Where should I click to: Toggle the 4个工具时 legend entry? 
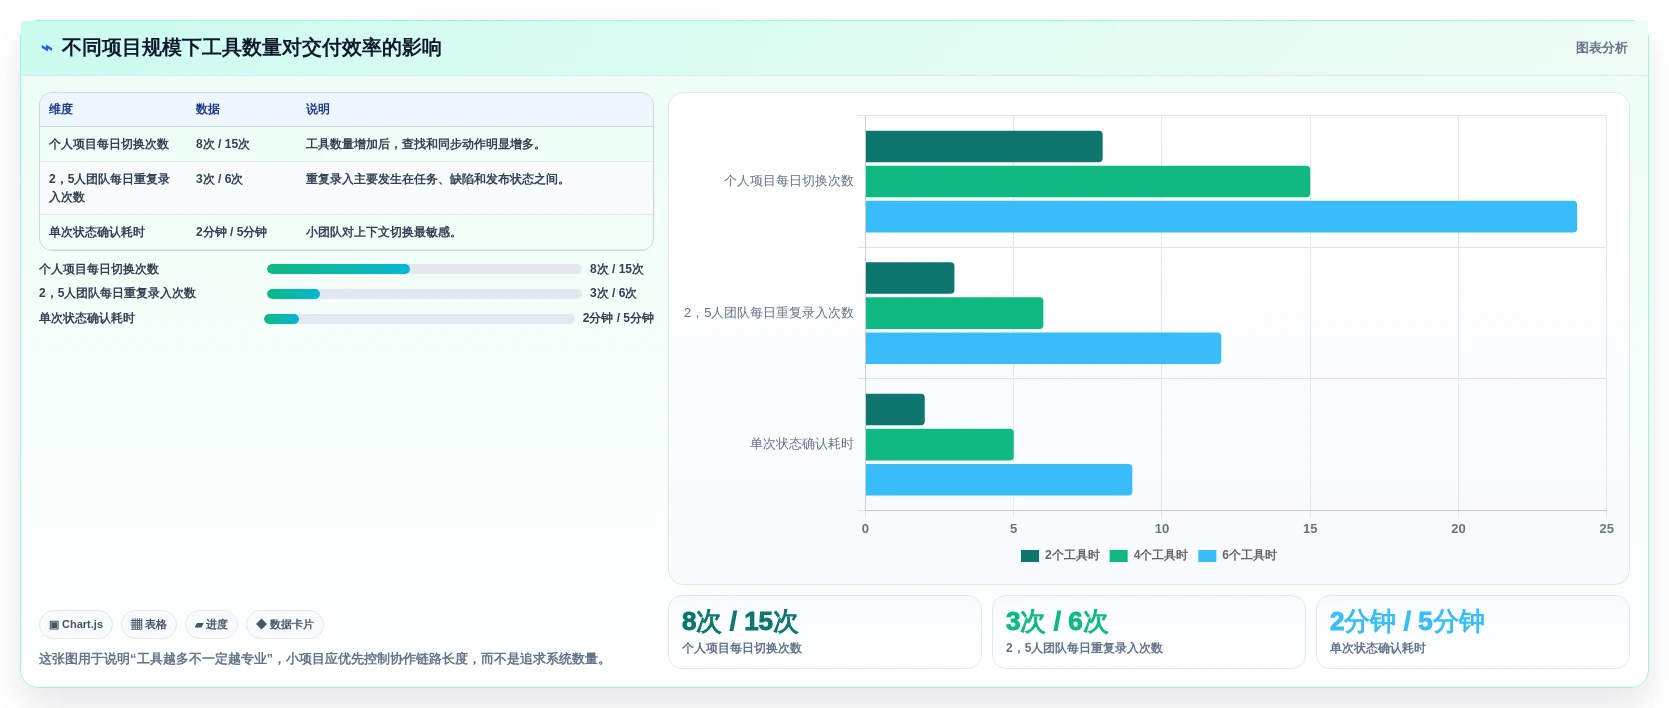click(x=1149, y=556)
